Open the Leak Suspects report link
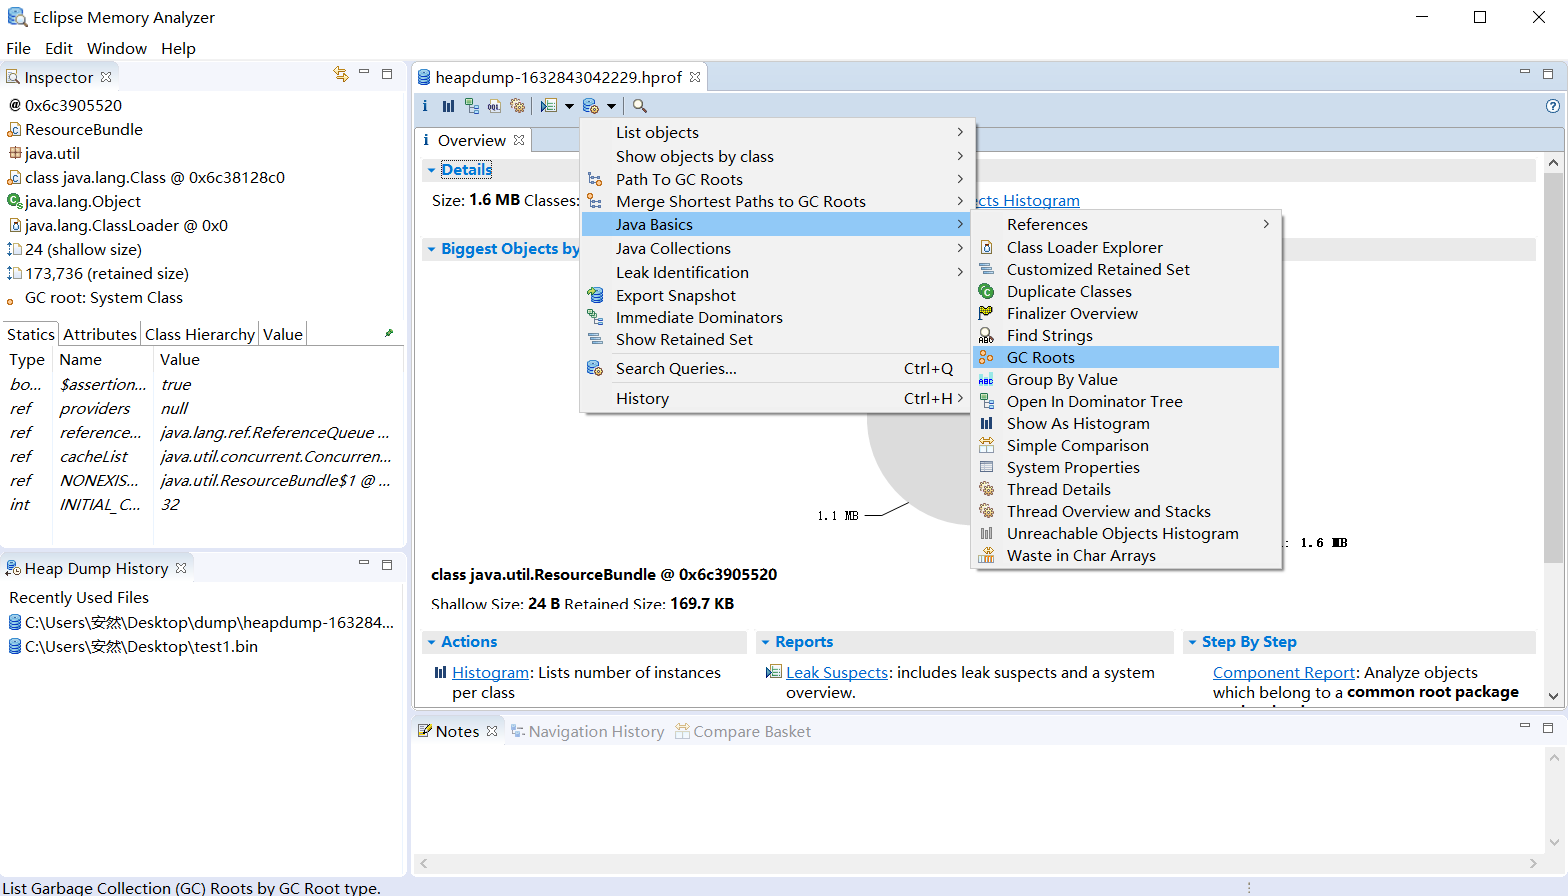 pyautogui.click(x=837, y=672)
